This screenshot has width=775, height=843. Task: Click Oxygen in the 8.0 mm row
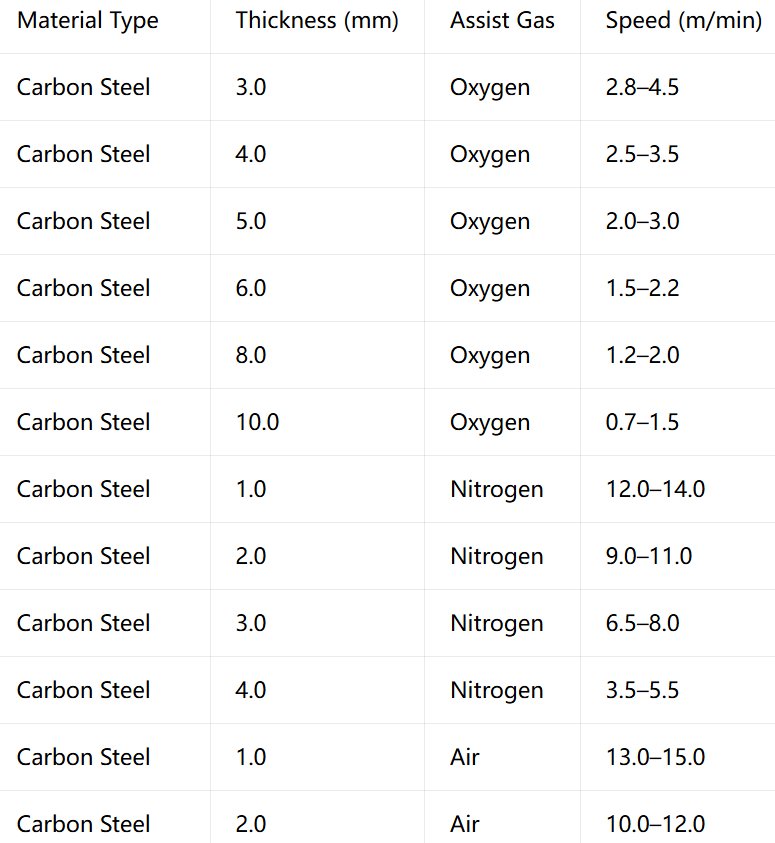click(490, 356)
